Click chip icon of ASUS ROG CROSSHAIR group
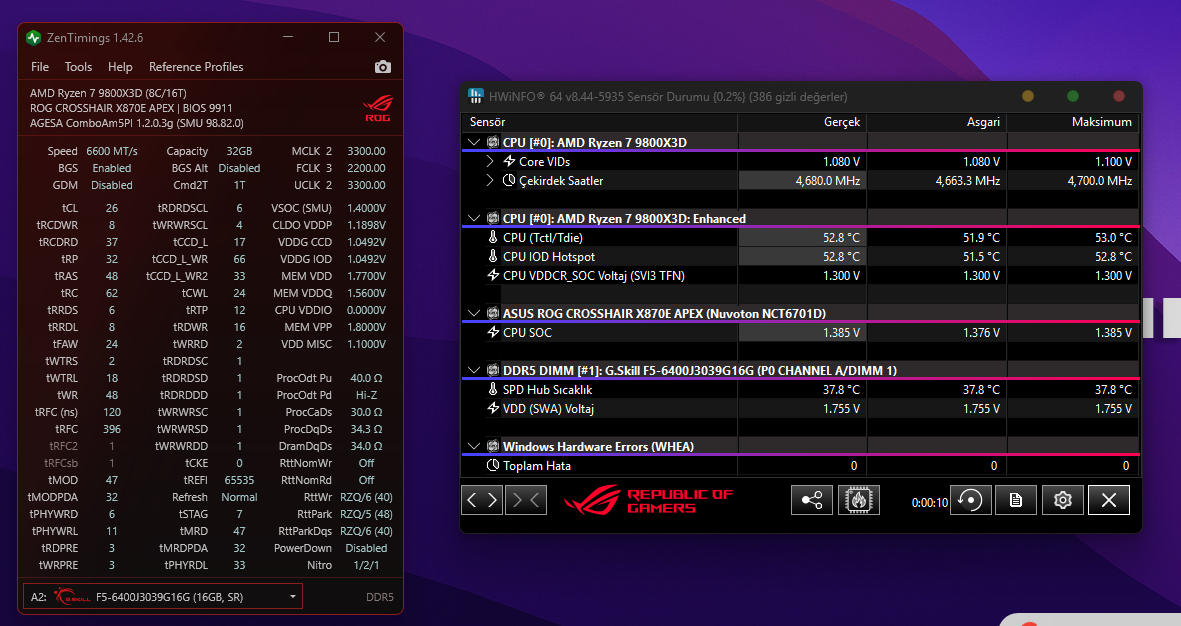The height and width of the screenshot is (626, 1181). [493, 313]
